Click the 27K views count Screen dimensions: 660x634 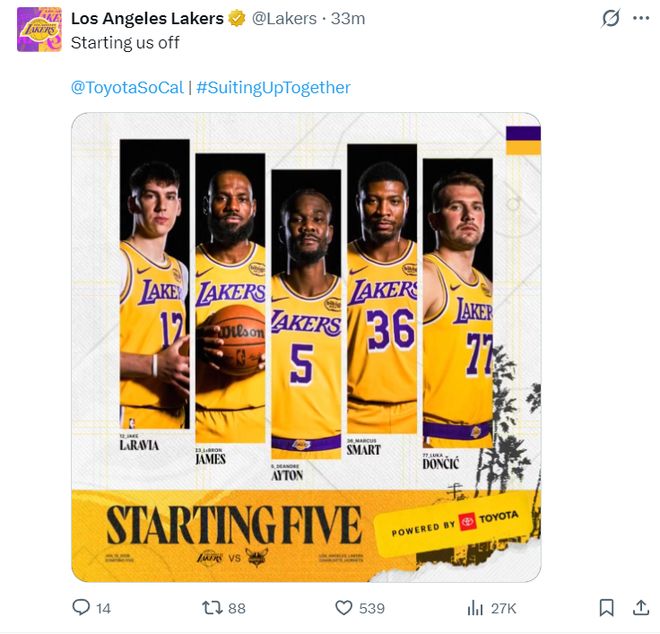[x=504, y=608]
